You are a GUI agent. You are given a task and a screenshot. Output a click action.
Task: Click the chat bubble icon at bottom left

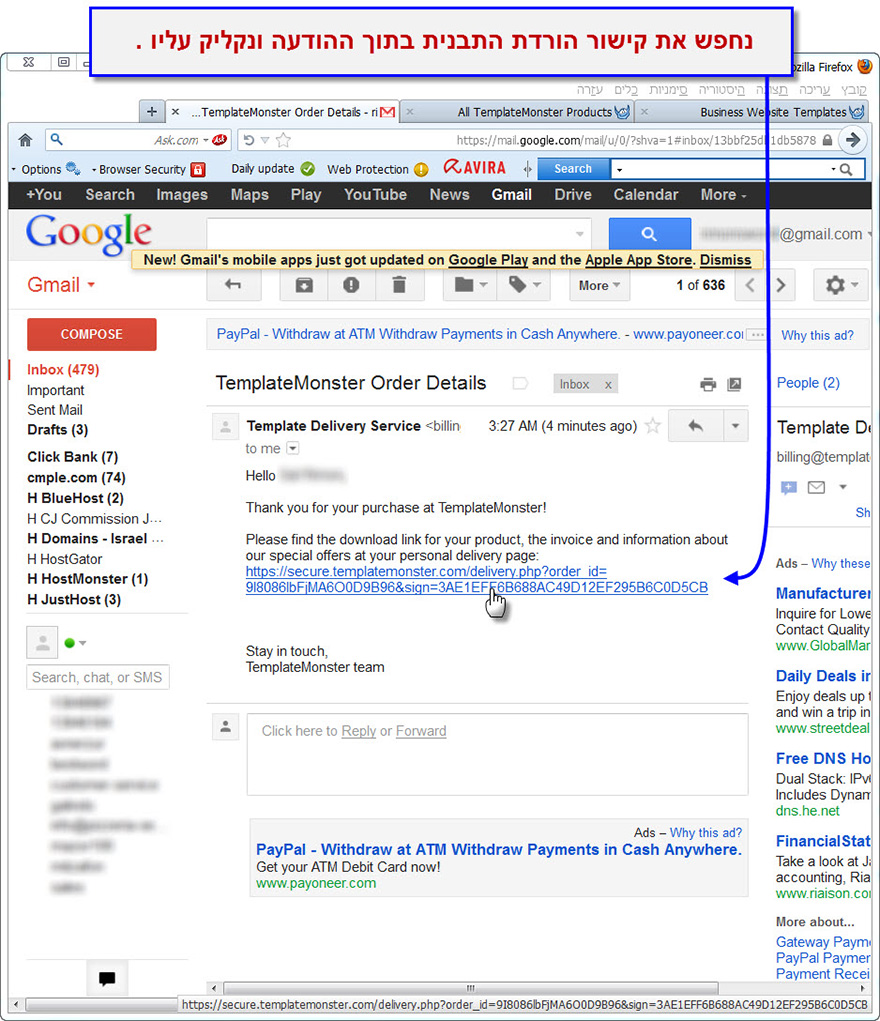(107, 978)
